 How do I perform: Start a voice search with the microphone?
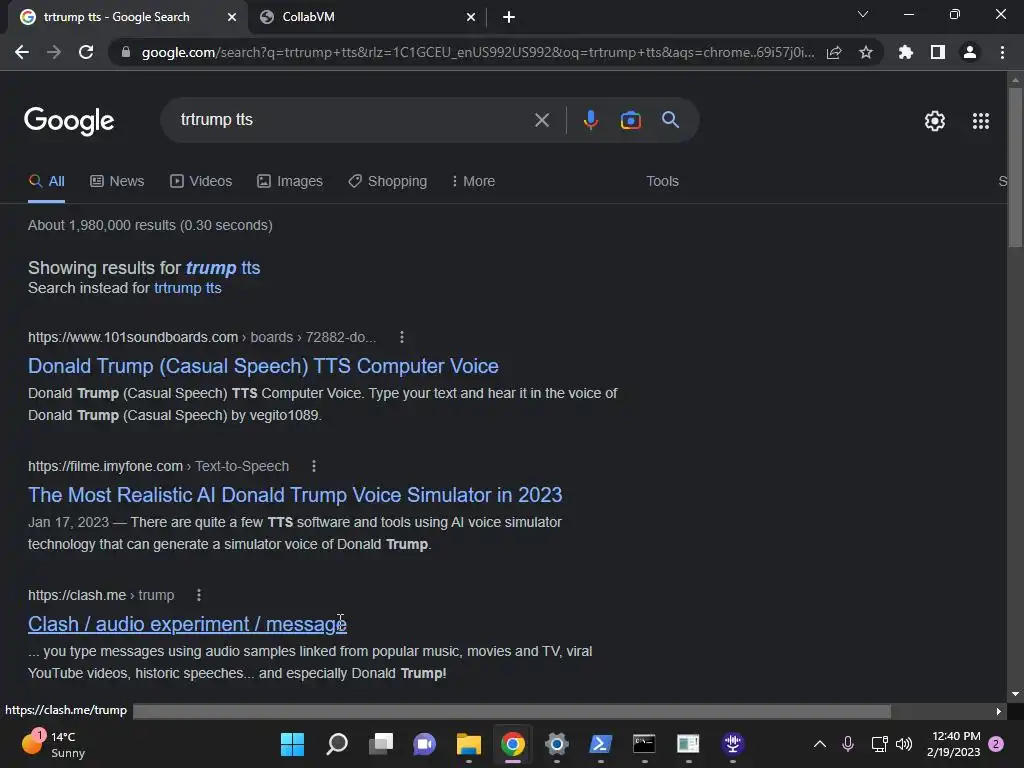pyautogui.click(x=590, y=120)
